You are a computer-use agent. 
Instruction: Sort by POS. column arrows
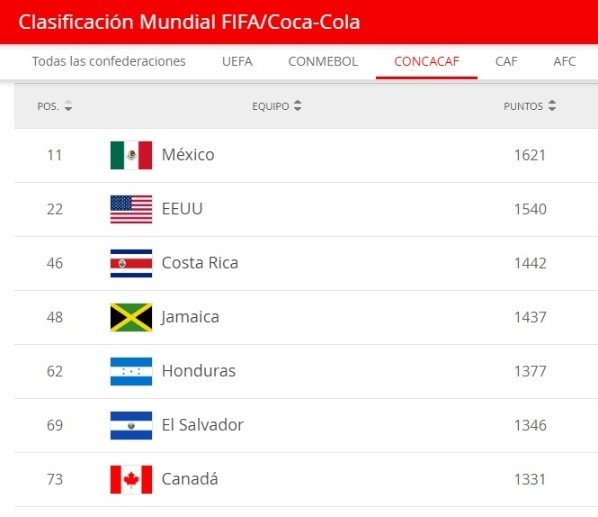coord(68,106)
